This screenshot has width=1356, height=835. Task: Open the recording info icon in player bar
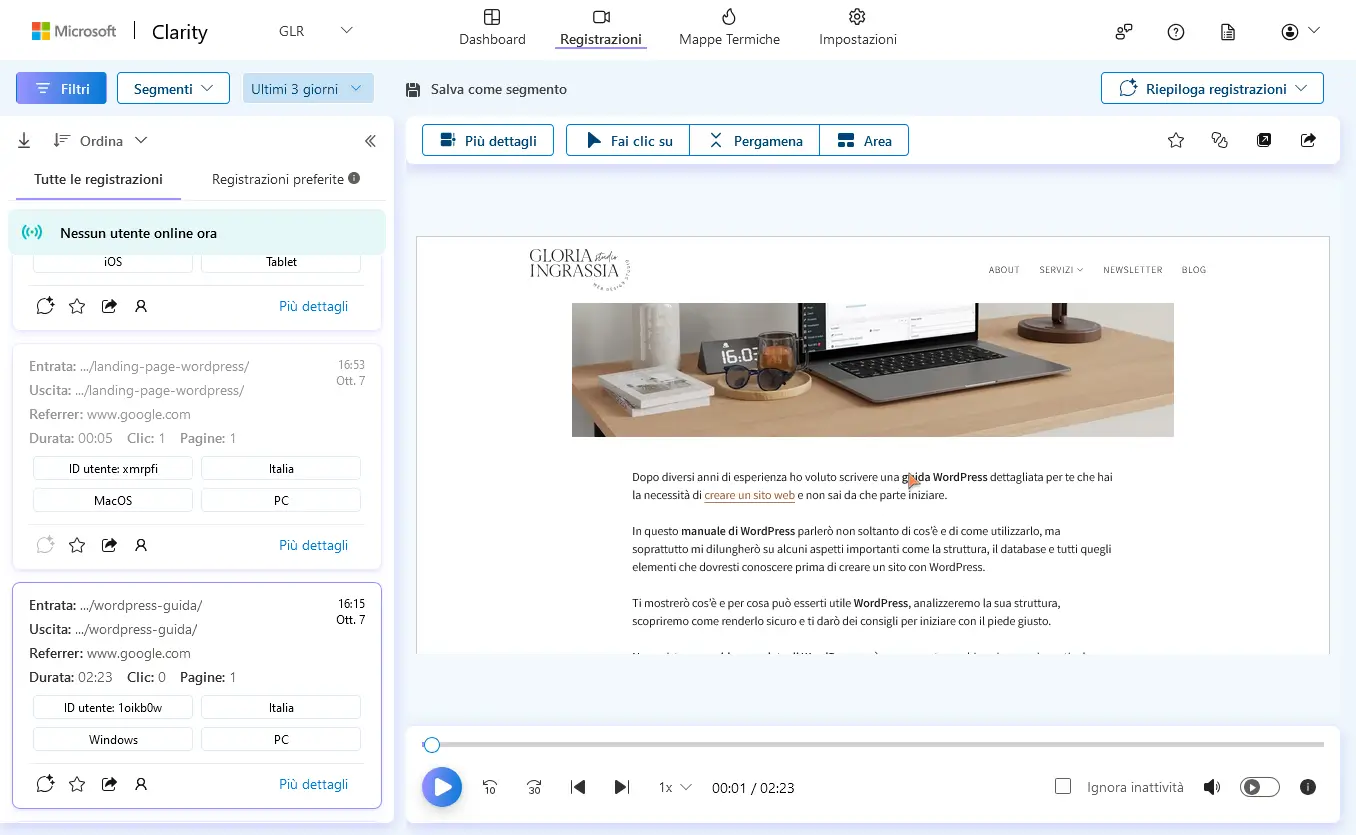click(1308, 787)
